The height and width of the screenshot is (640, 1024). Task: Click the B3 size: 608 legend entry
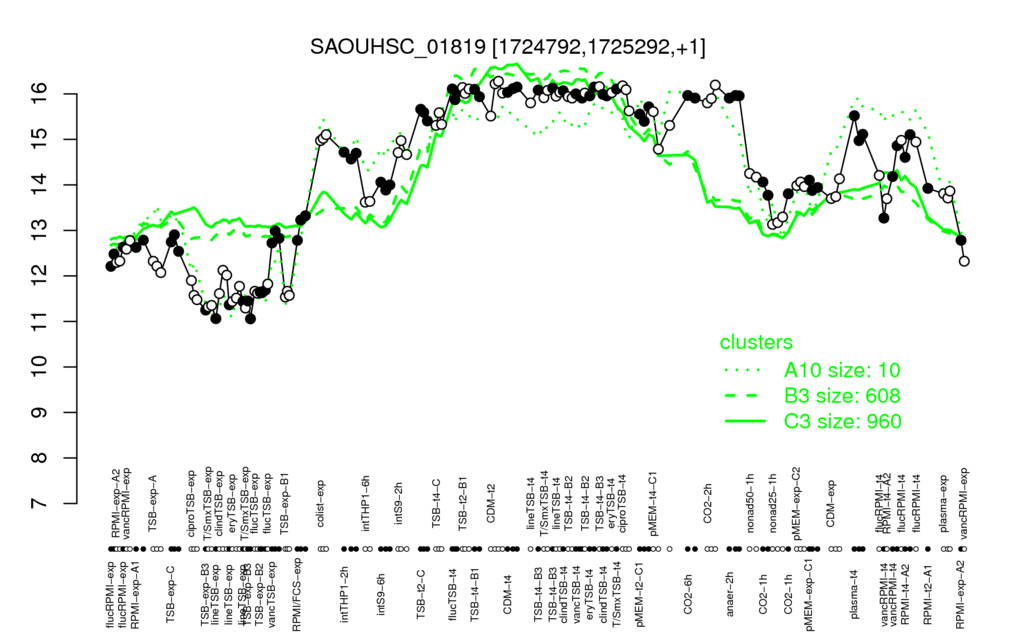pyautogui.click(x=842, y=396)
